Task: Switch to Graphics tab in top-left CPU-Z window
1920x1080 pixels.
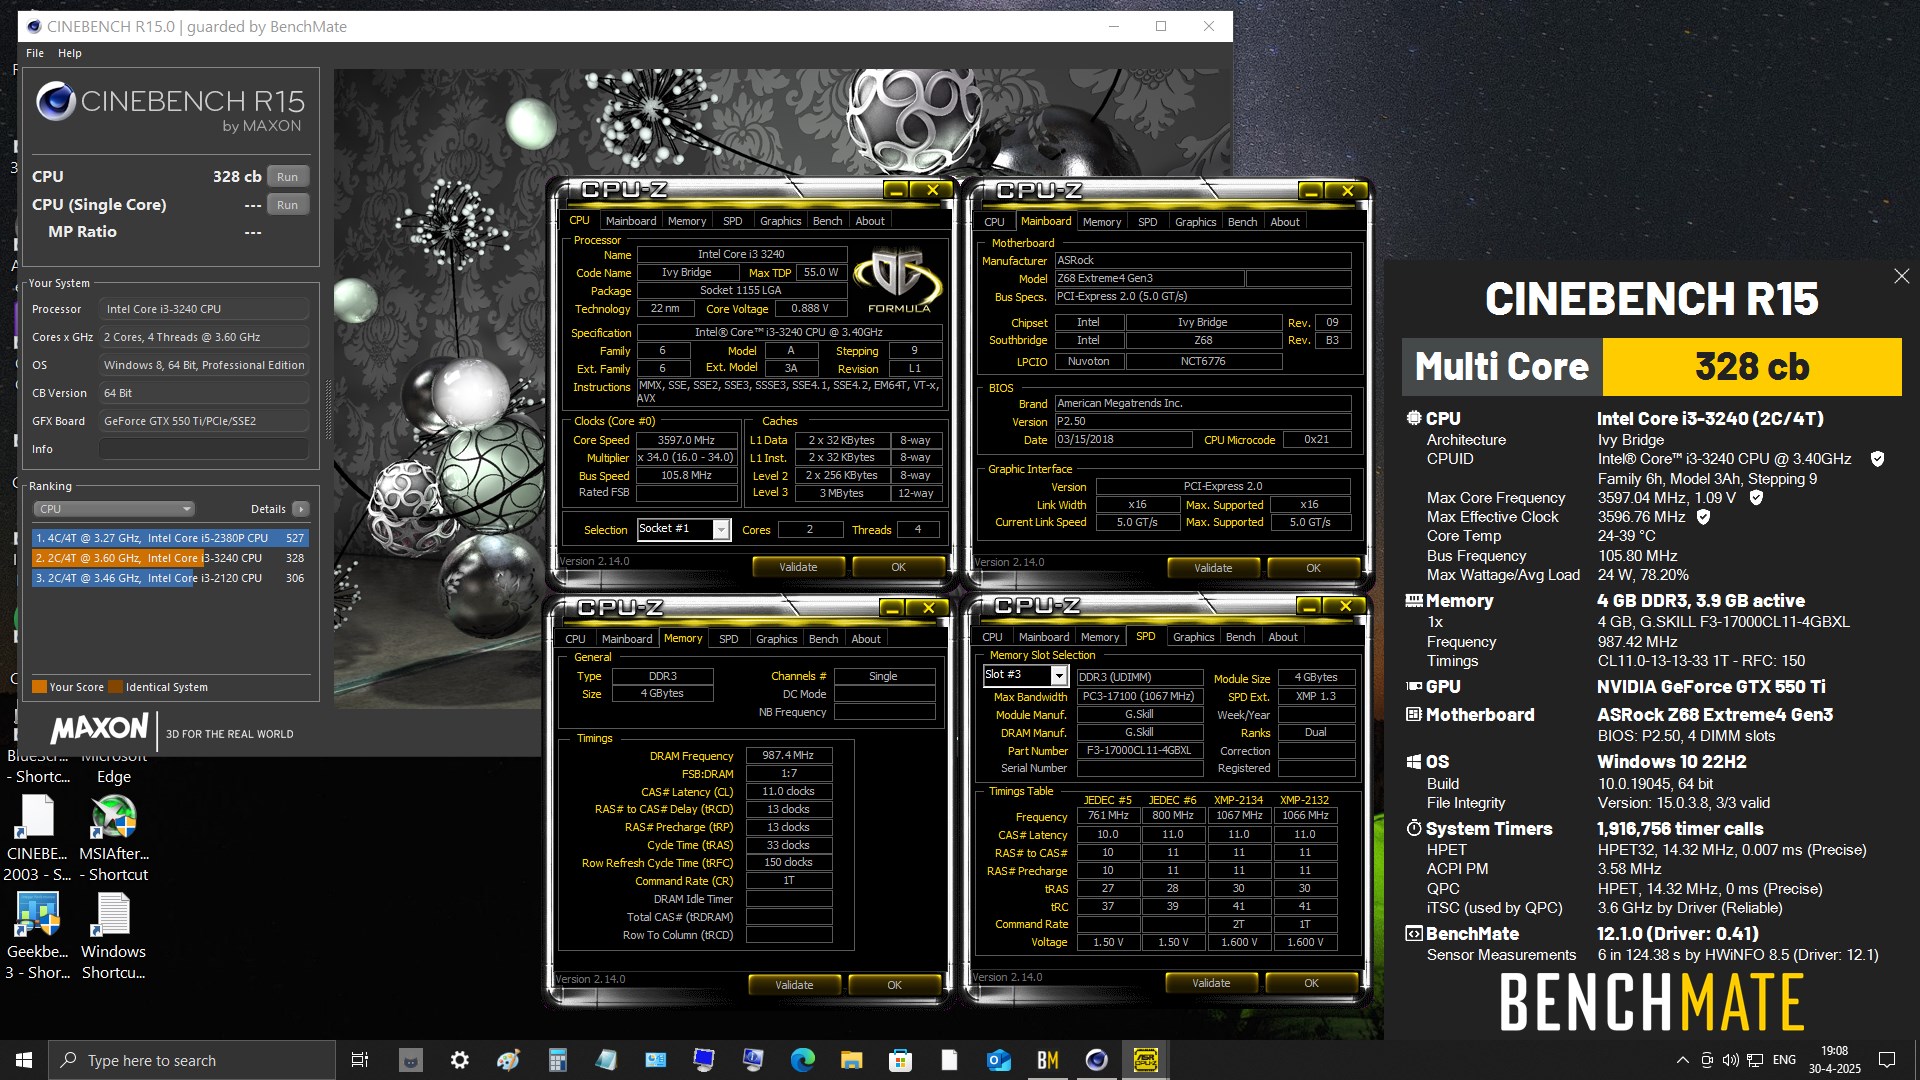Action: 780,221
